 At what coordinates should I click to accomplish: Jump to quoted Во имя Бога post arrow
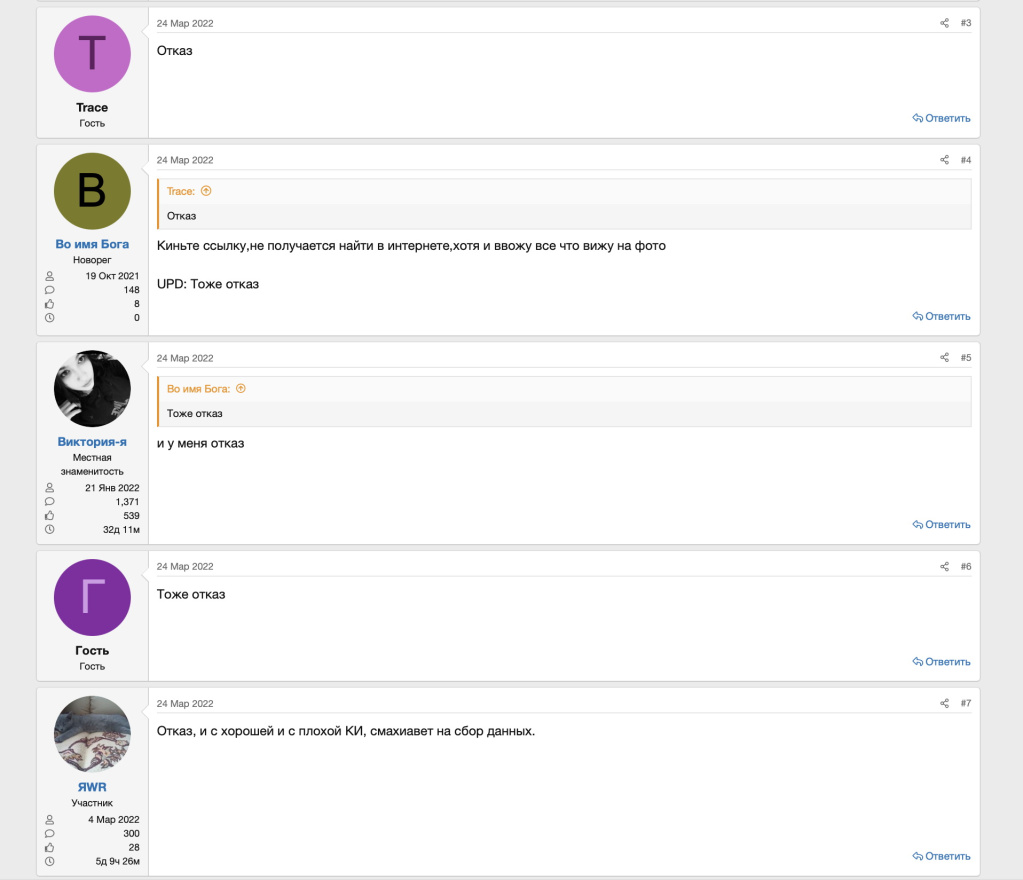click(x=240, y=389)
